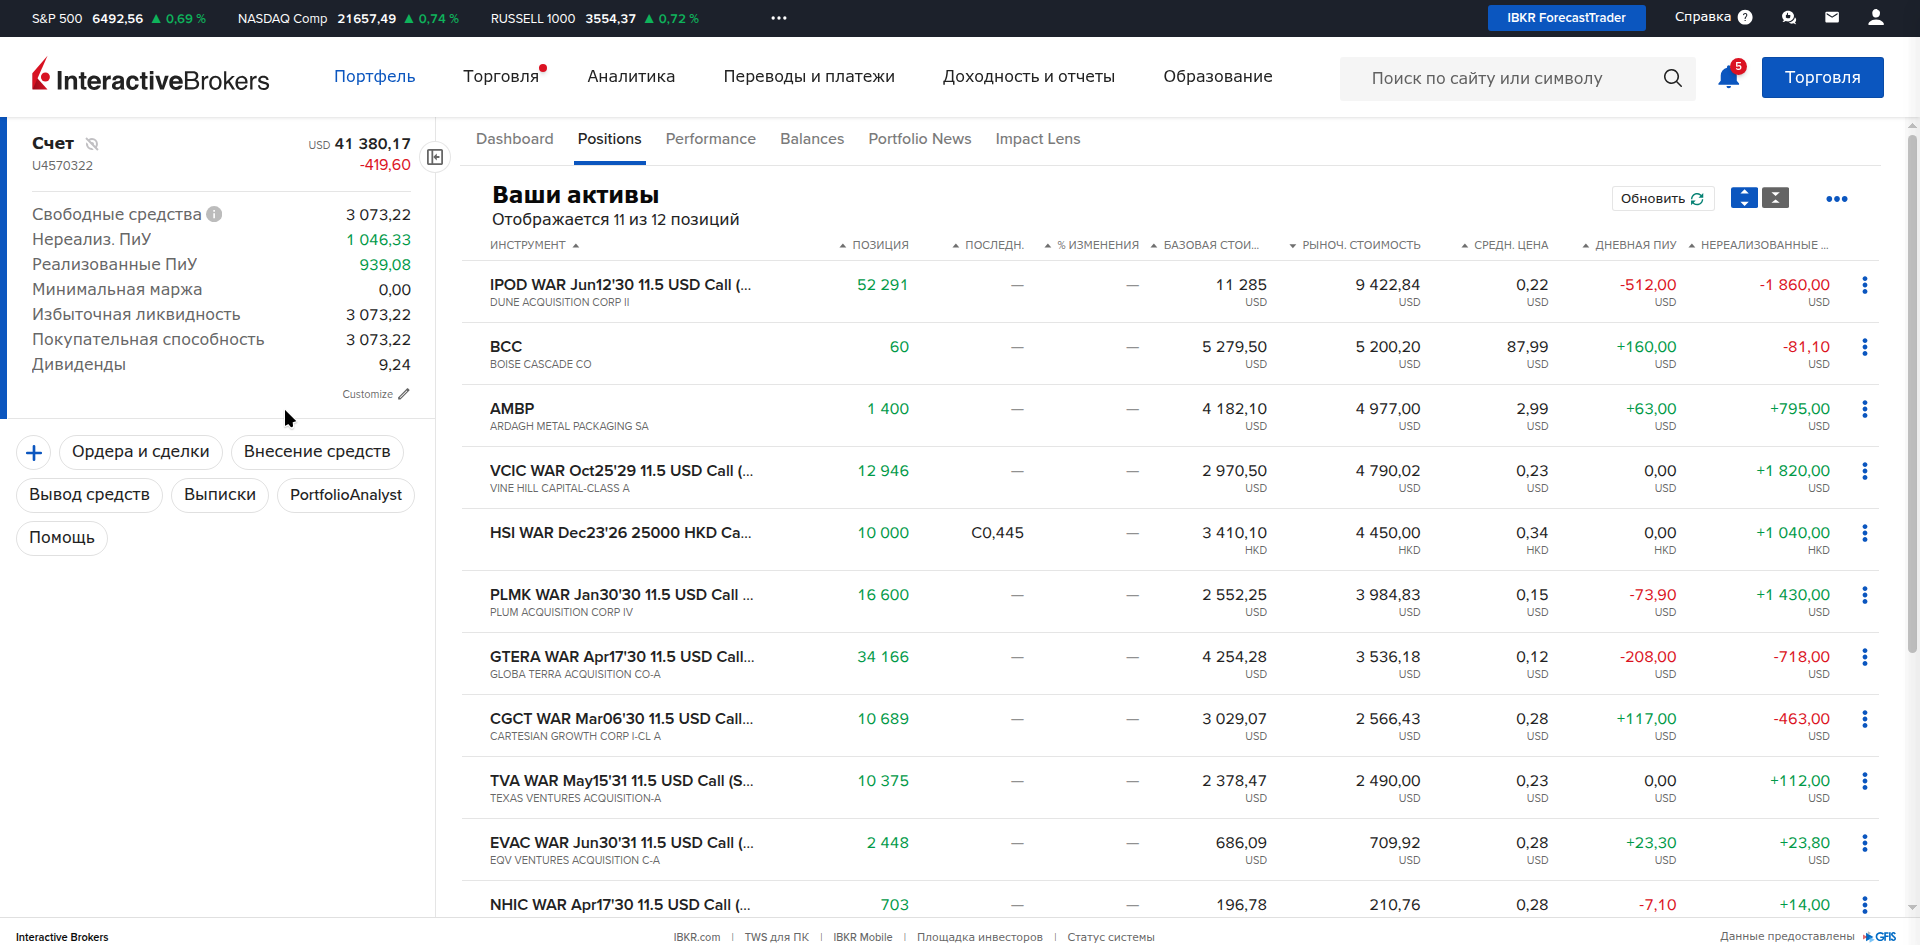Open IBKR ForecastTrader
Screen dimensions: 1920x945
[1567, 18]
